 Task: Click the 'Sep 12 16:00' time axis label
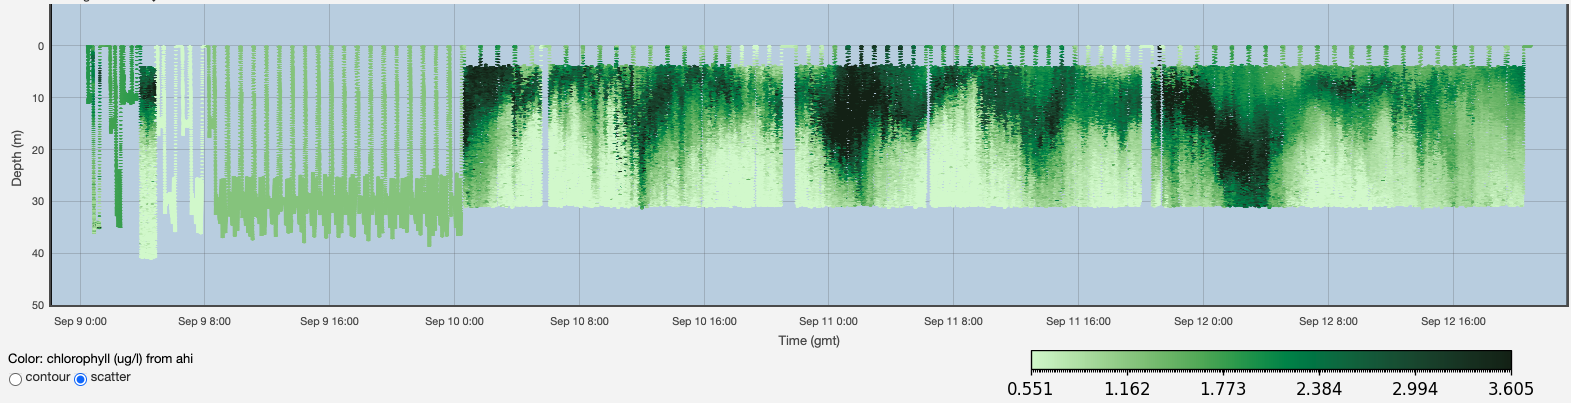click(1453, 321)
